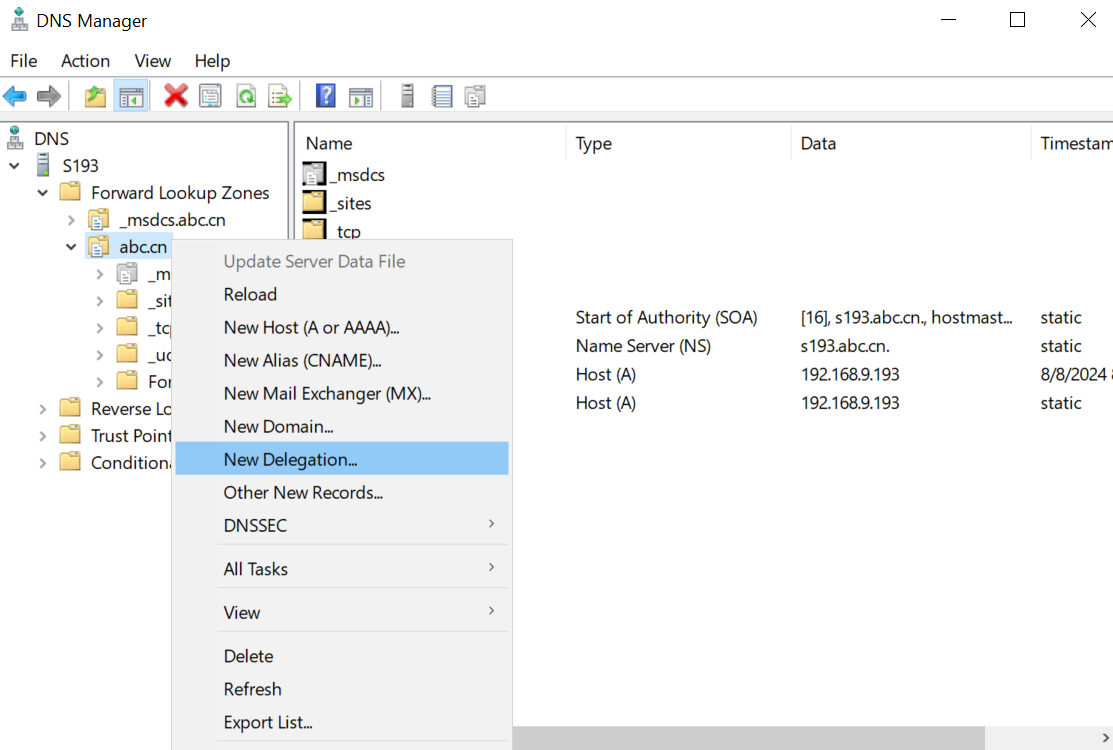Sort by the Type column header
Screen dimensions: 1113x750
coord(678,143)
